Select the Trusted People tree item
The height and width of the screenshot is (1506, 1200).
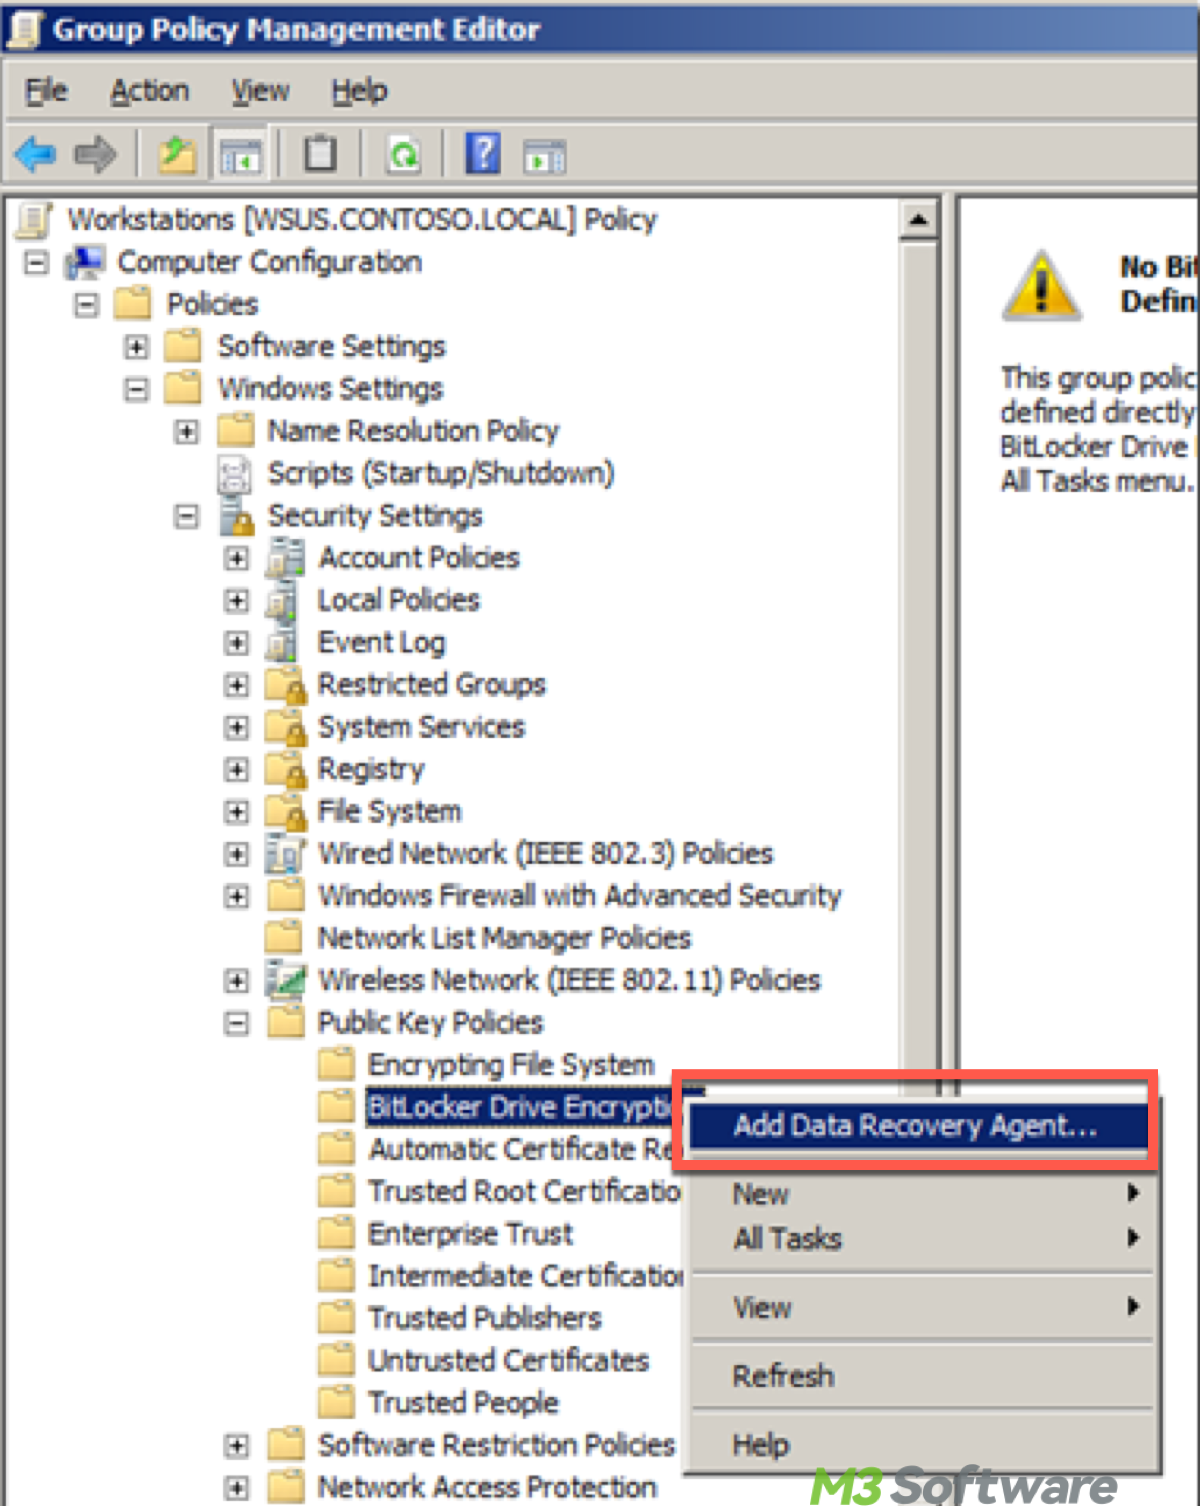(463, 1403)
